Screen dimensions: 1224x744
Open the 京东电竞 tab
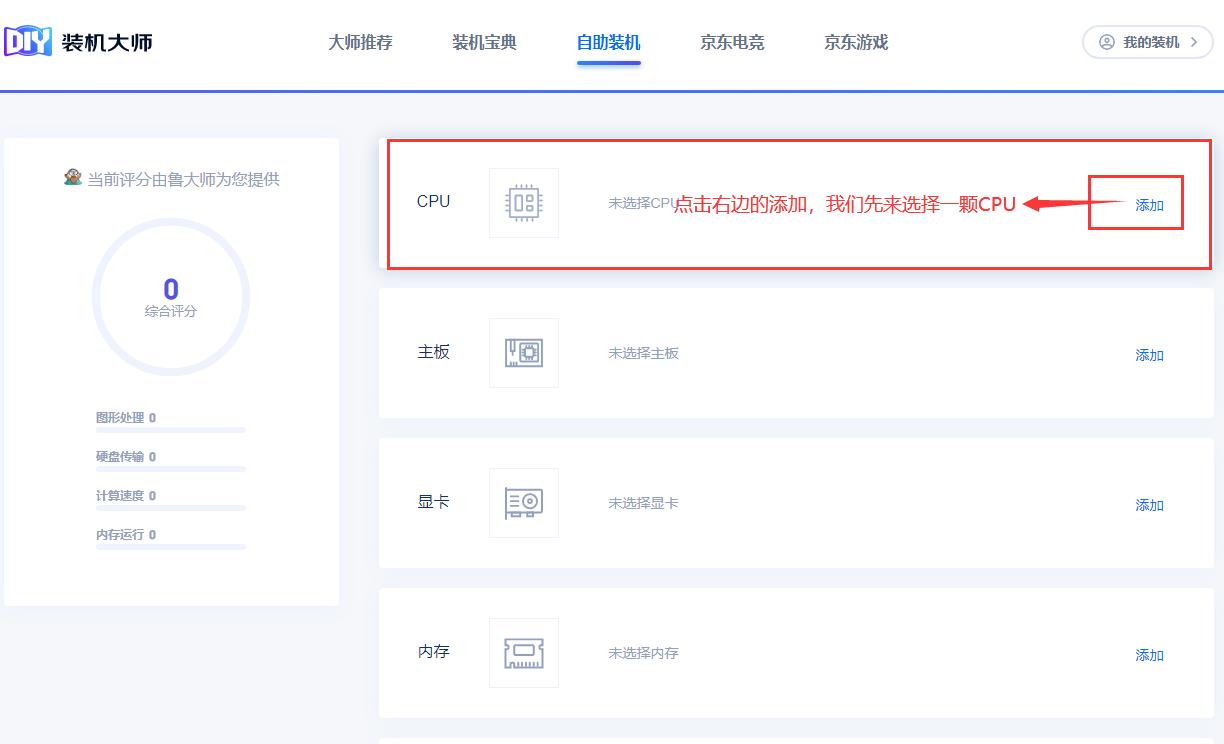[x=731, y=42]
